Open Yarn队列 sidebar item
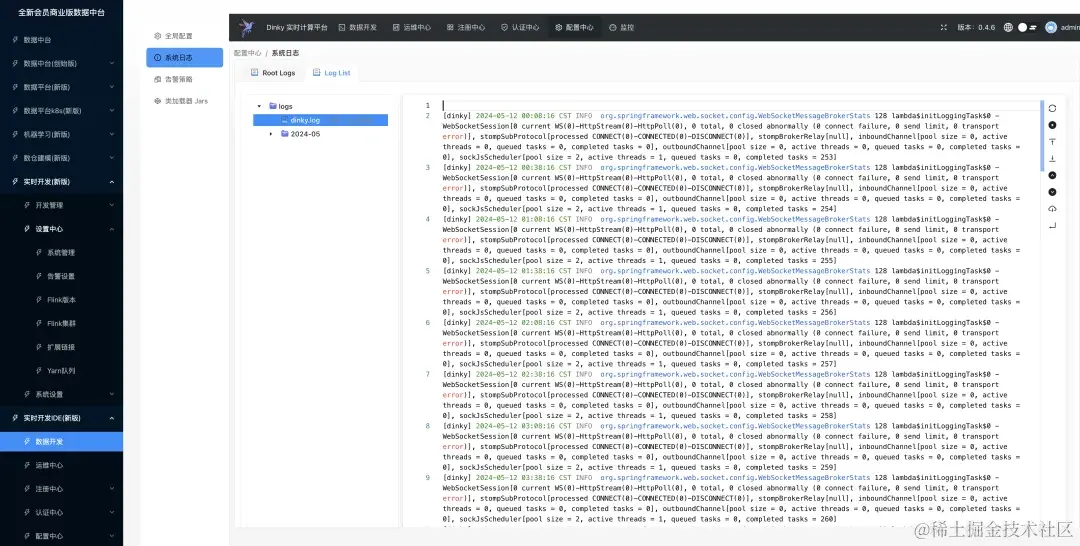Screen dimensions: 1080x546 (61, 370)
